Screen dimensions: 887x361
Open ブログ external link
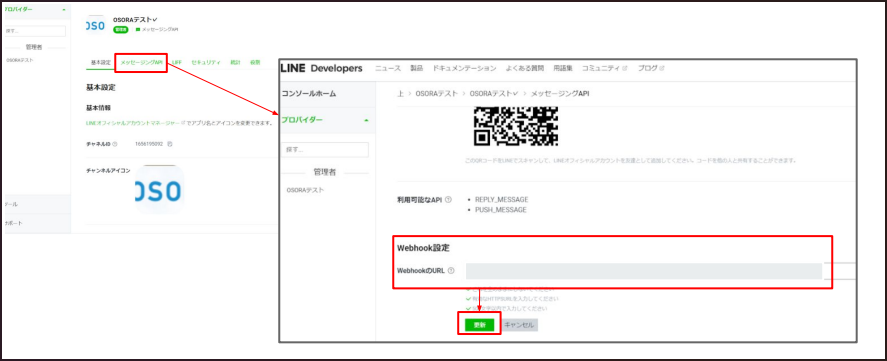click(x=651, y=68)
